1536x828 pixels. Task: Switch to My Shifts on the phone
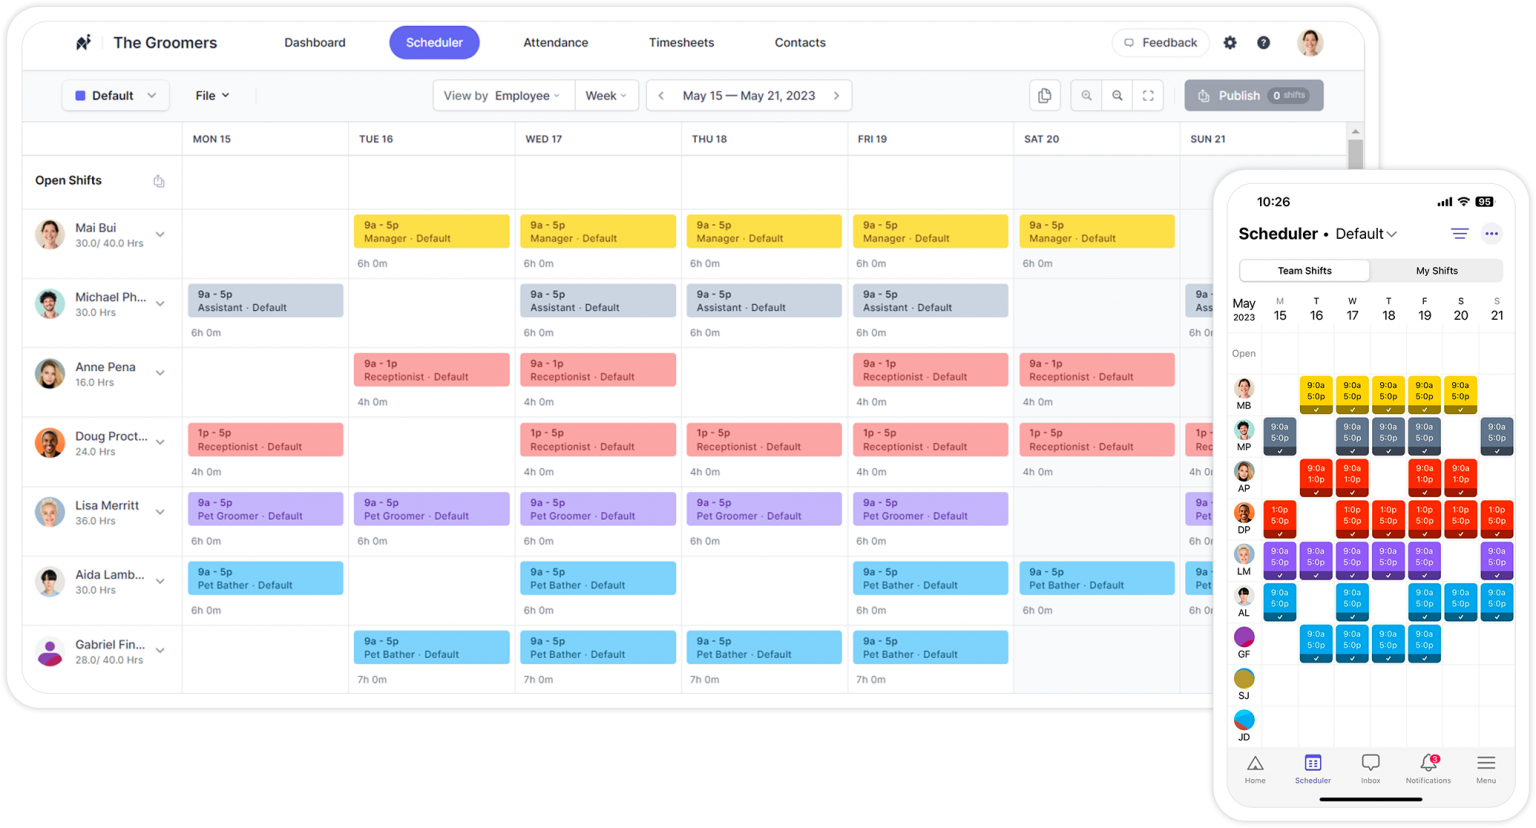(1437, 270)
